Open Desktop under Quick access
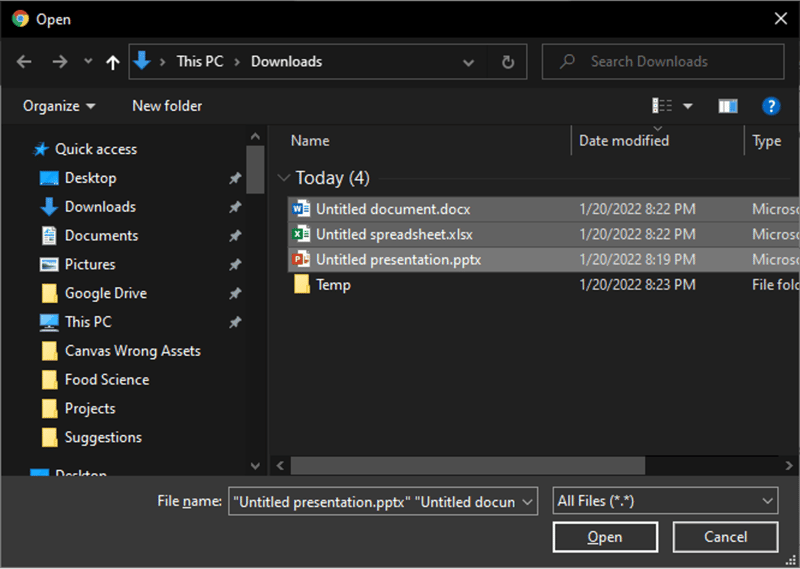The width and height of the screenshot is (800, 569). click(x=90, y=178)
